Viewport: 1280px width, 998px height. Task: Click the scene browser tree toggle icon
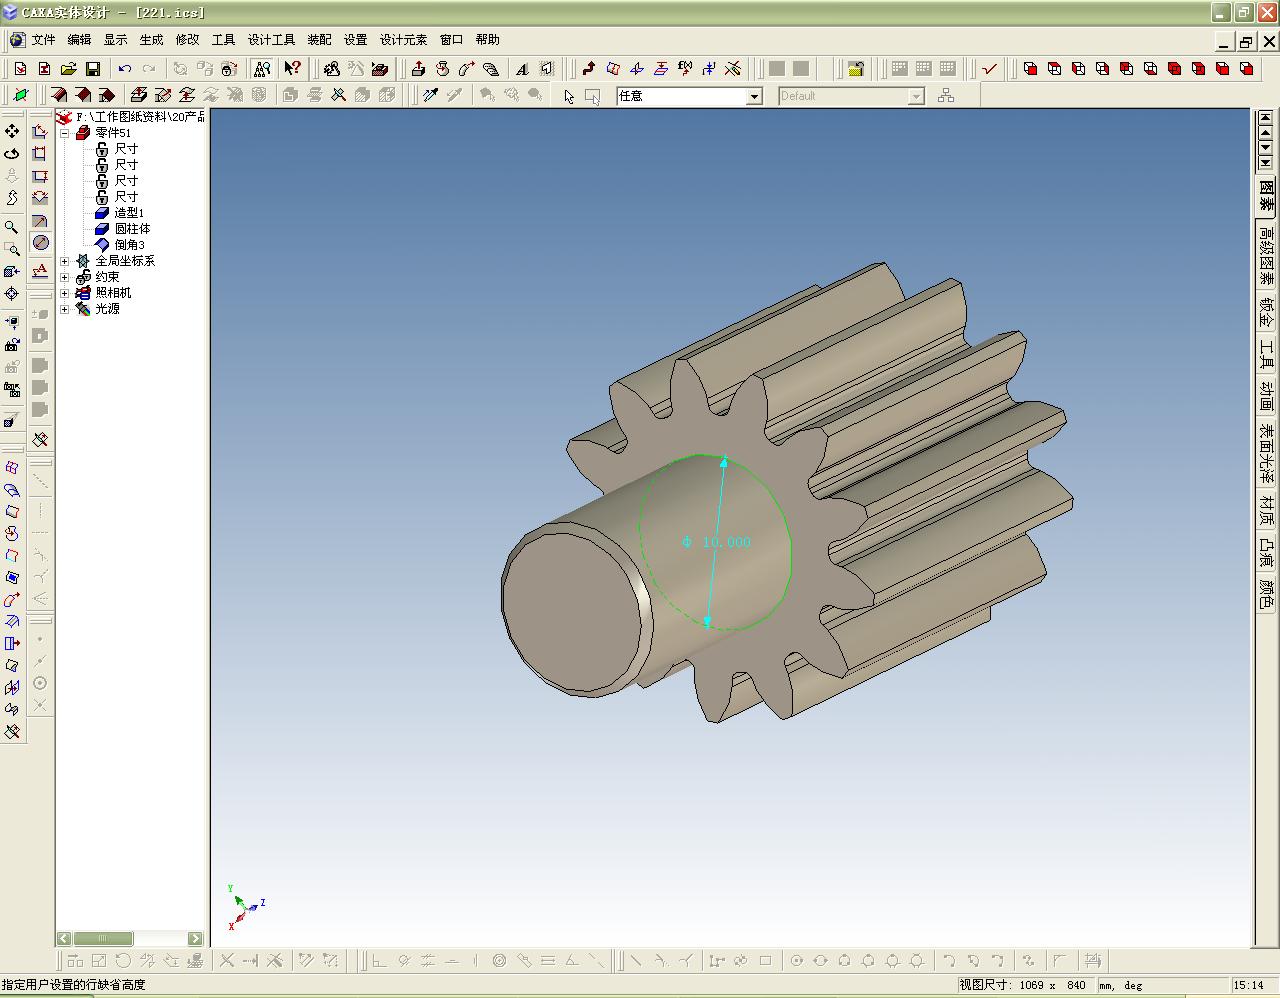pyautogui.click(x=262, y=69)
